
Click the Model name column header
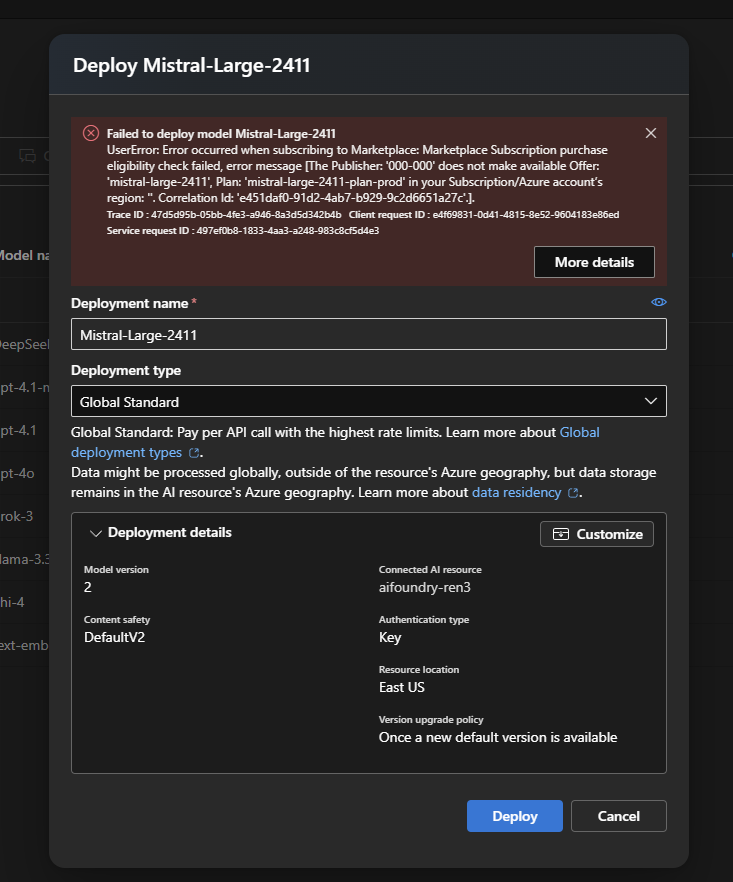25,255
